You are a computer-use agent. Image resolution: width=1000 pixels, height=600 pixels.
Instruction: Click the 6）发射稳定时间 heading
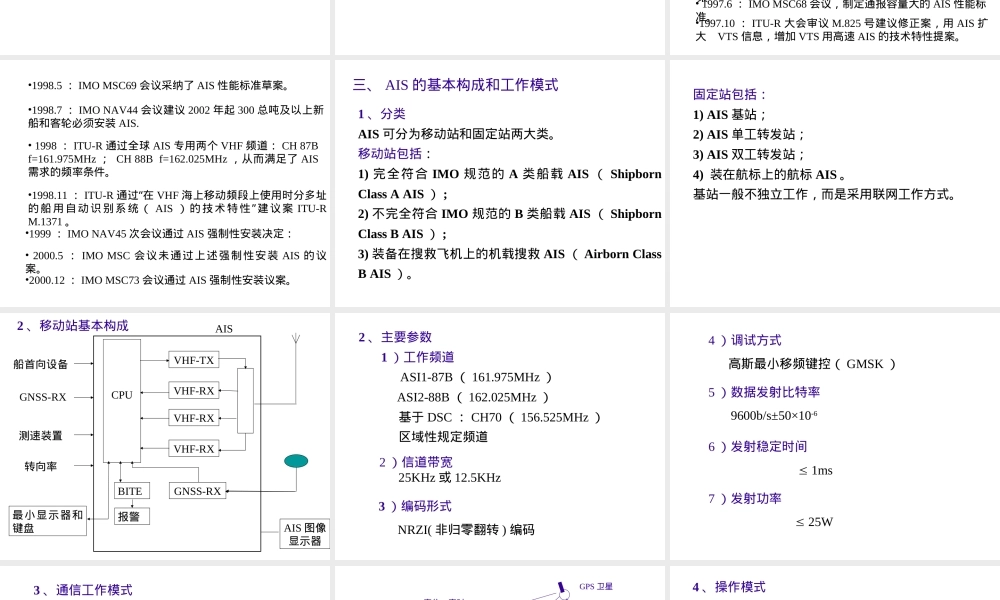tap(758, 447)
